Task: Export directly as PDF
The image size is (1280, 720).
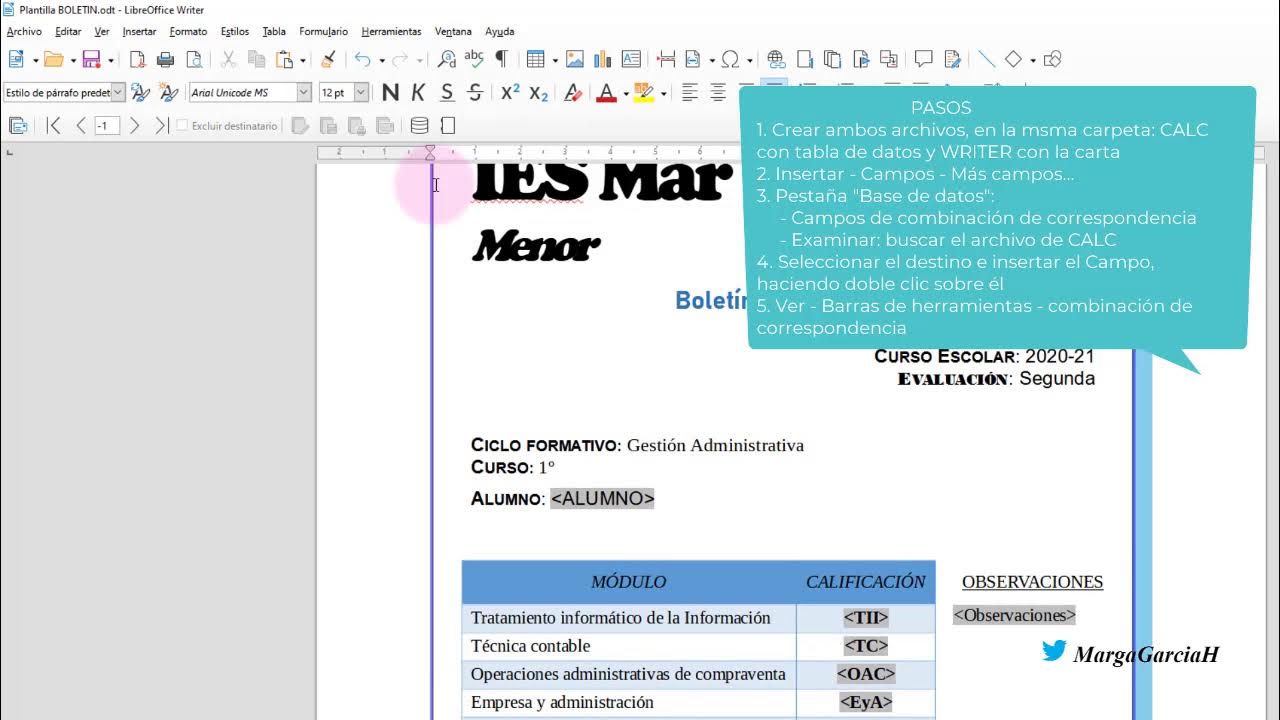Action: (x=138, y=60)
